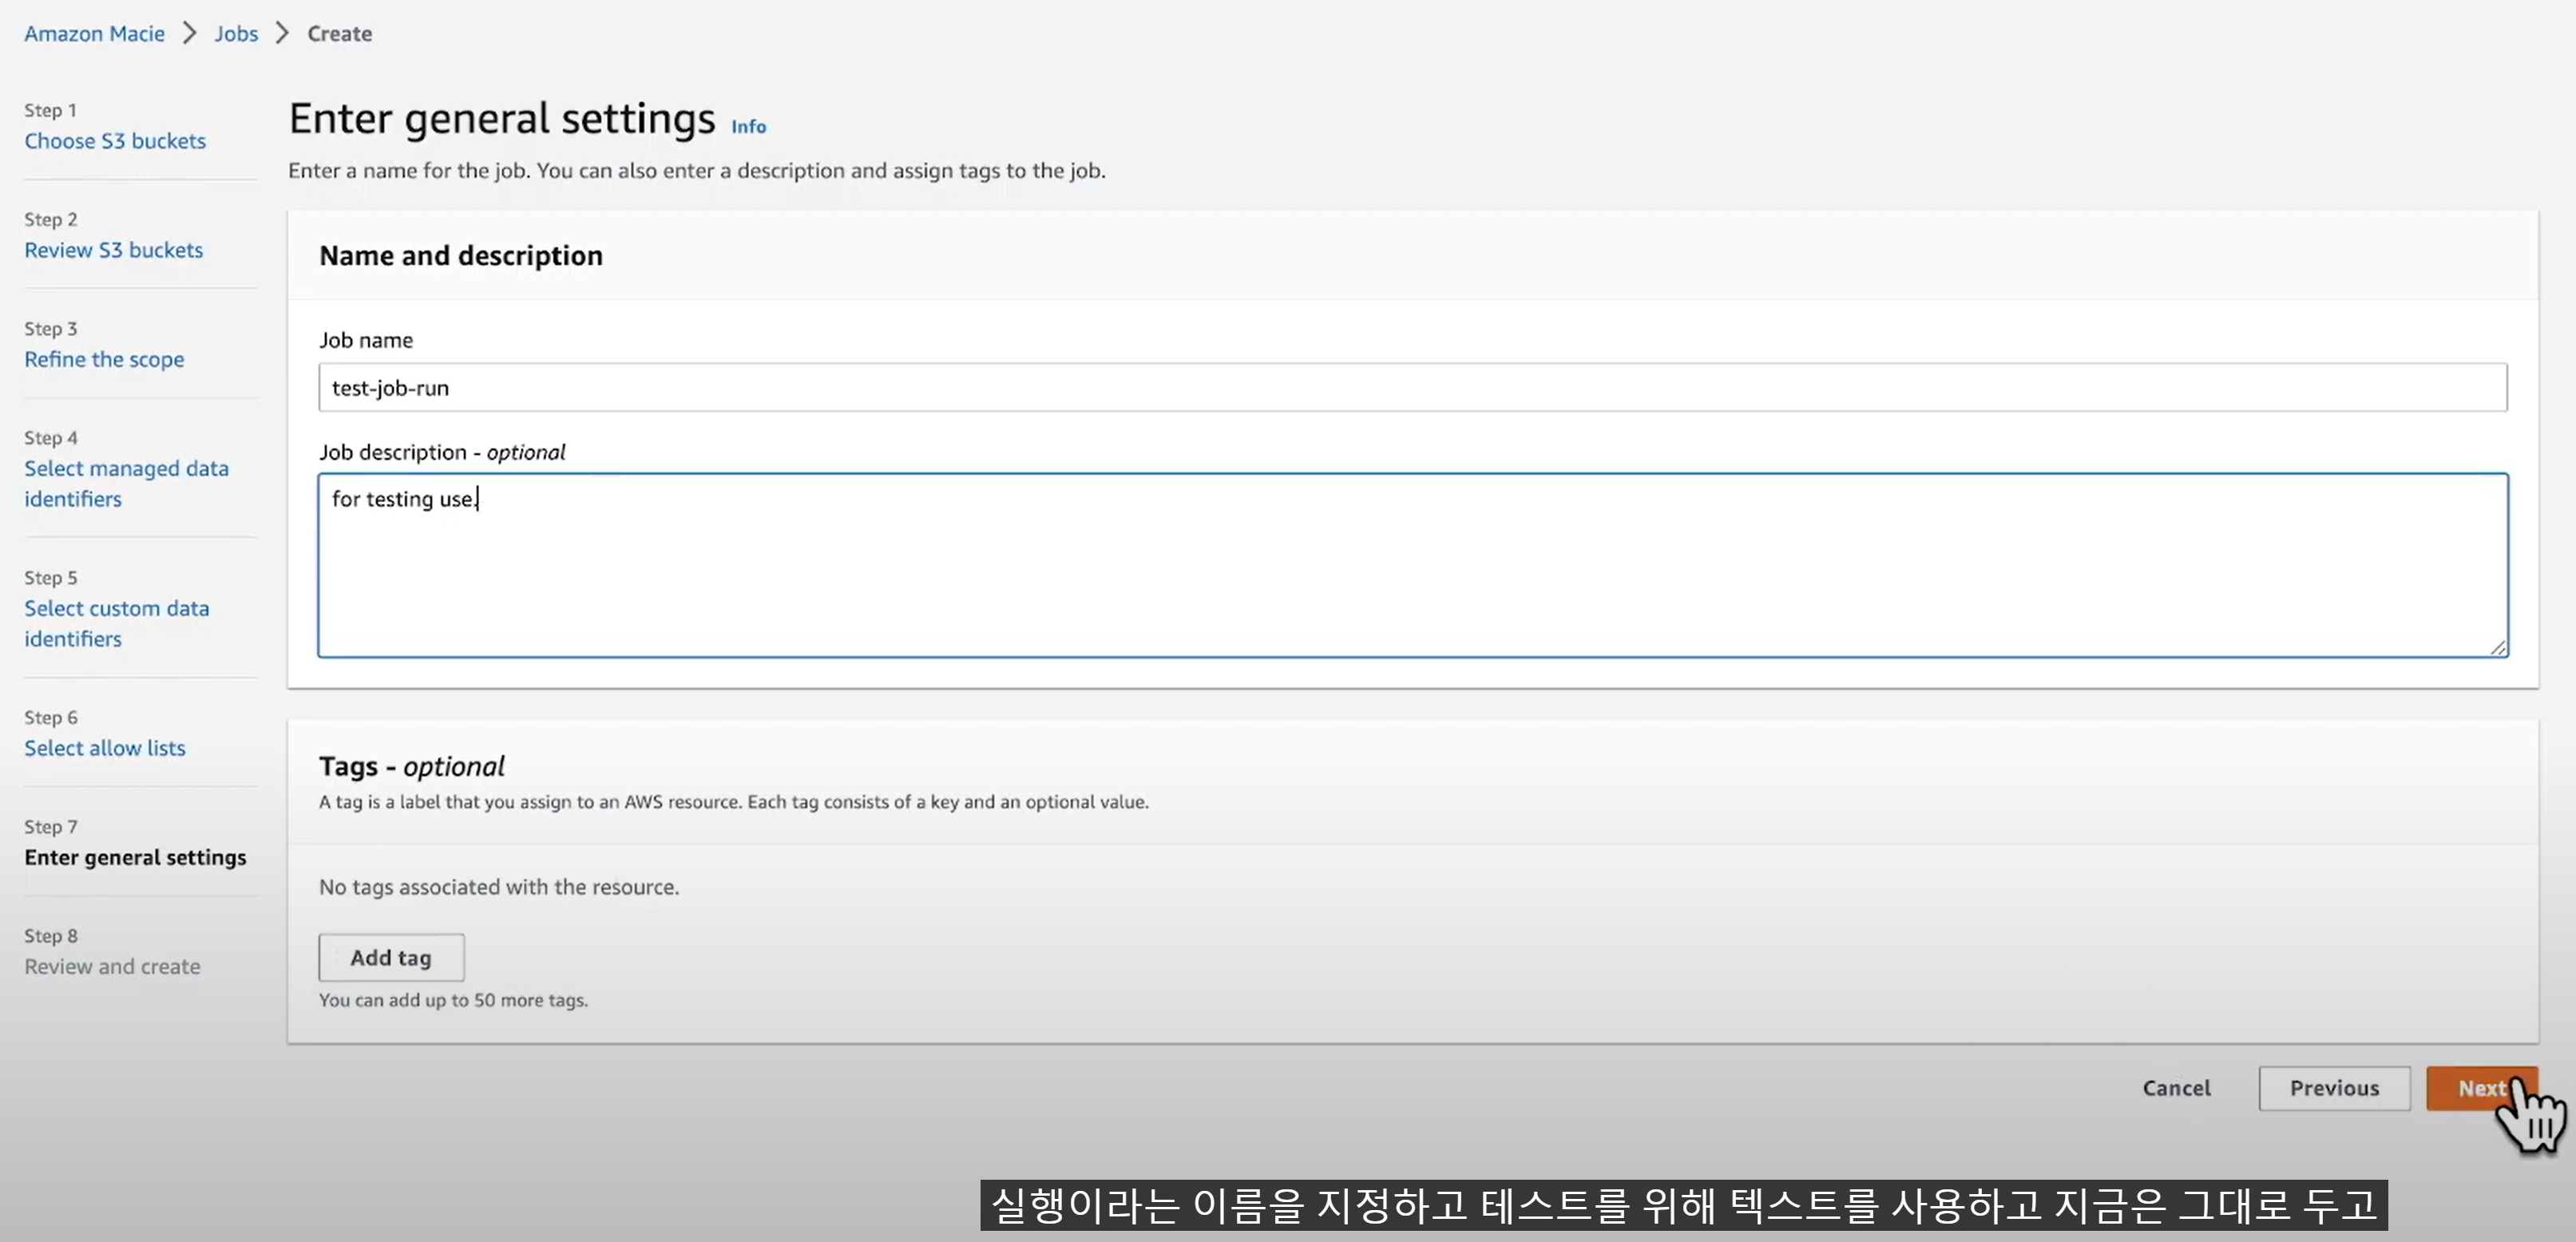The image size is (2576, 1242).
Task: Open Select allow lists step
Action: coord(105,748)
